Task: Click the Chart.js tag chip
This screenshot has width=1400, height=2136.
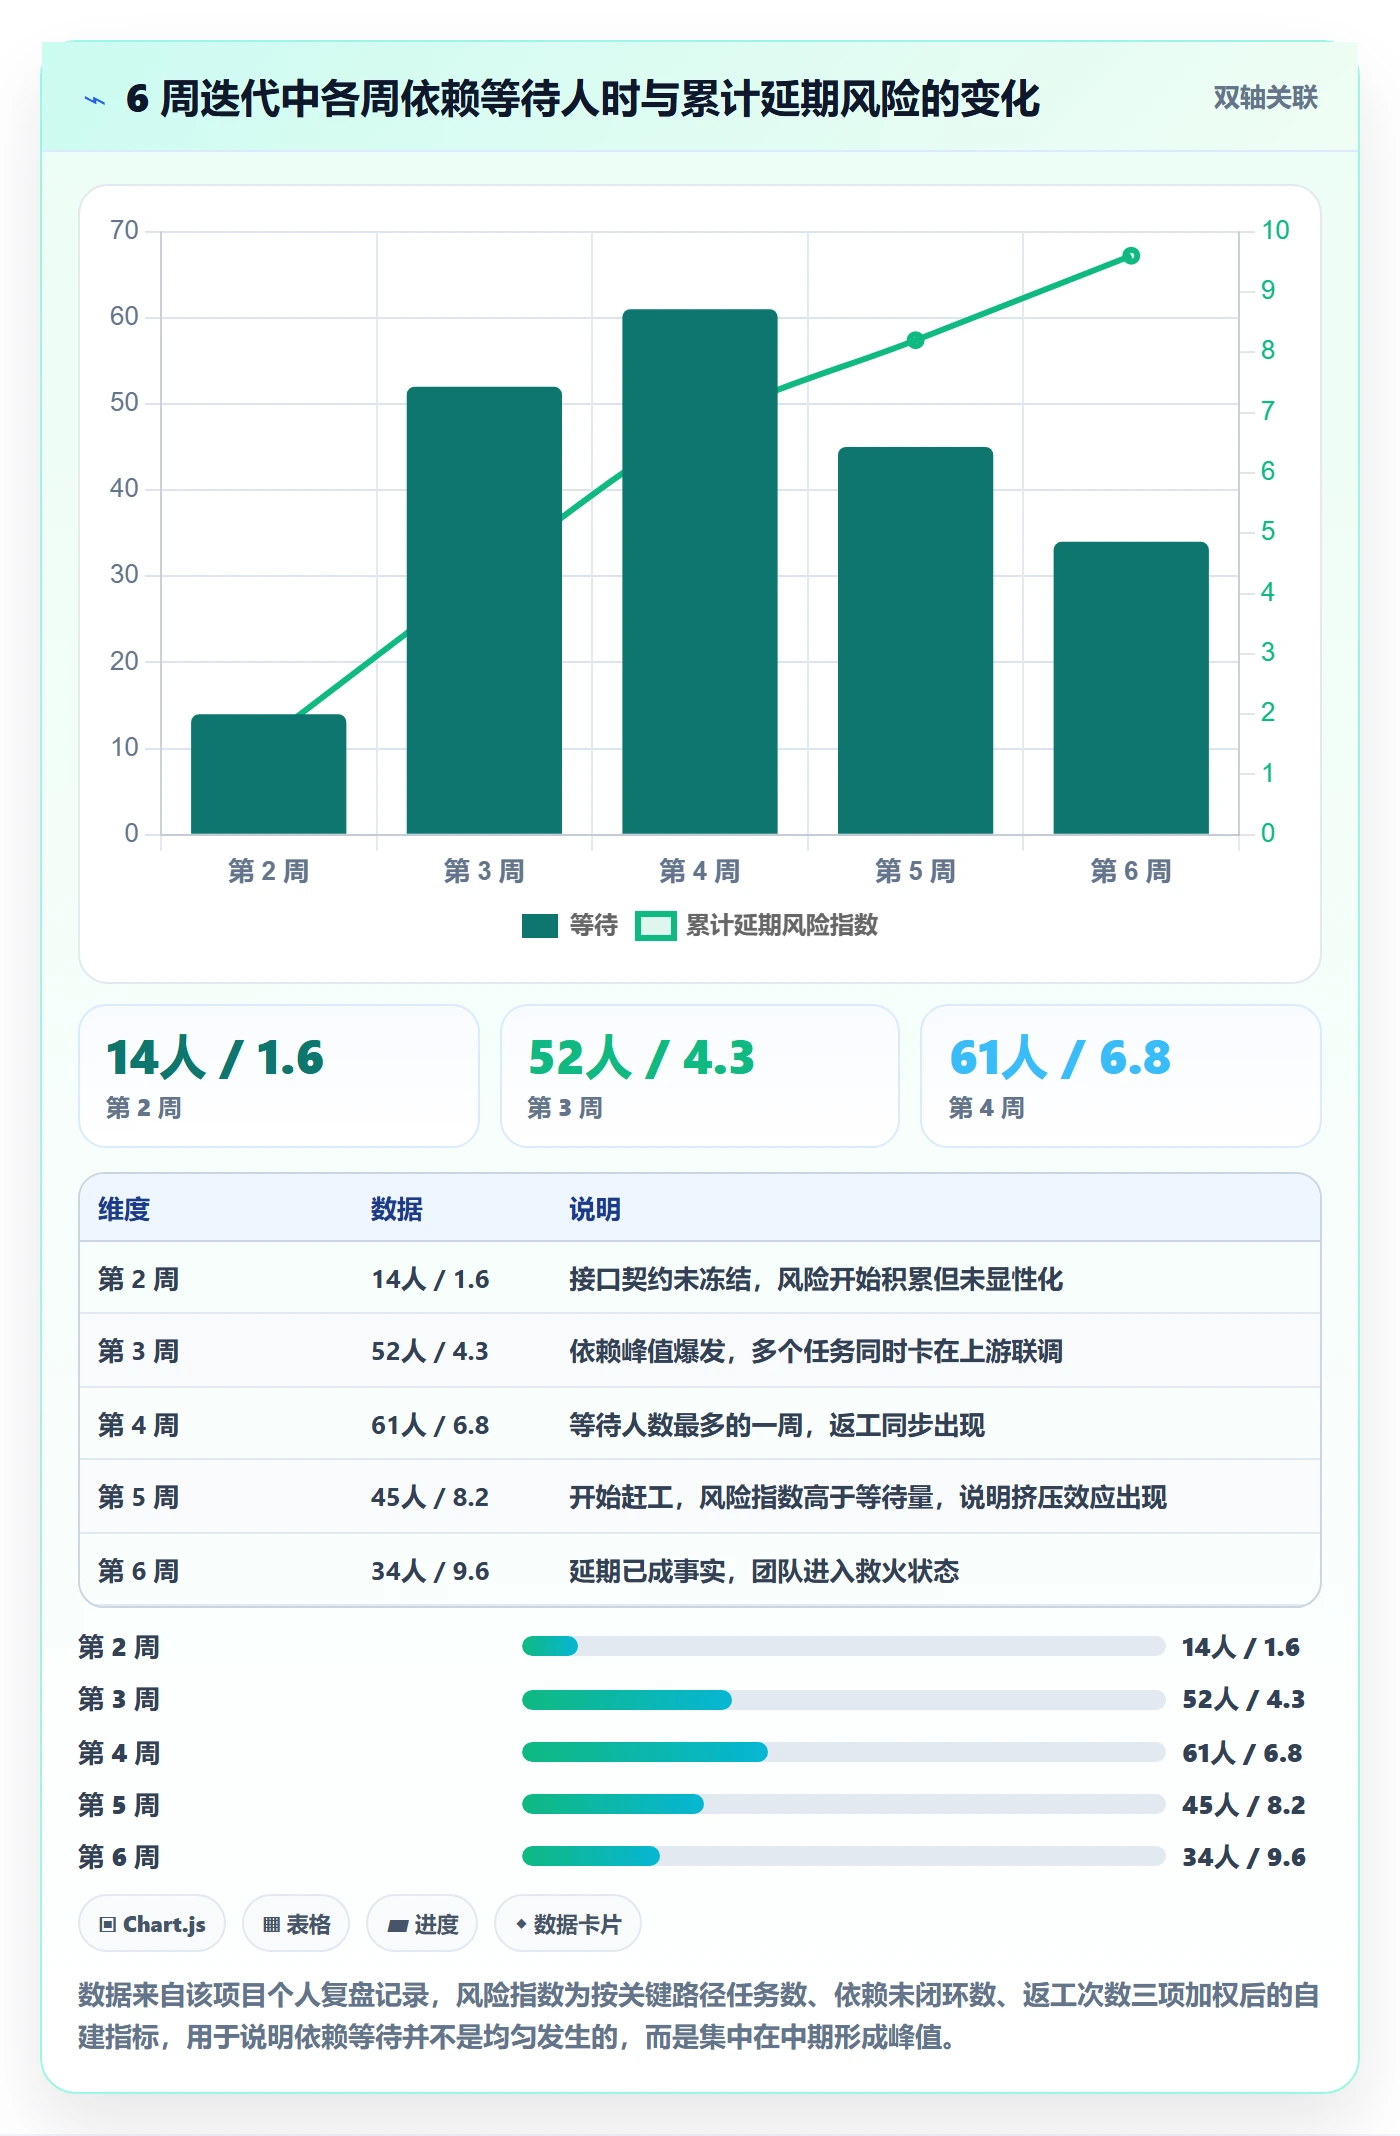Action: click(x=152, y=1924)
